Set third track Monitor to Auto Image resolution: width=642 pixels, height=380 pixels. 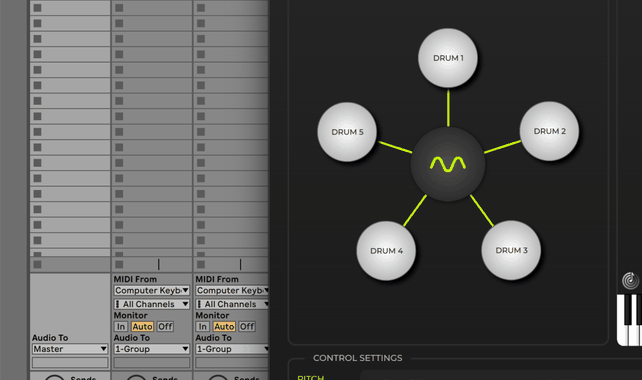(224, 326)
